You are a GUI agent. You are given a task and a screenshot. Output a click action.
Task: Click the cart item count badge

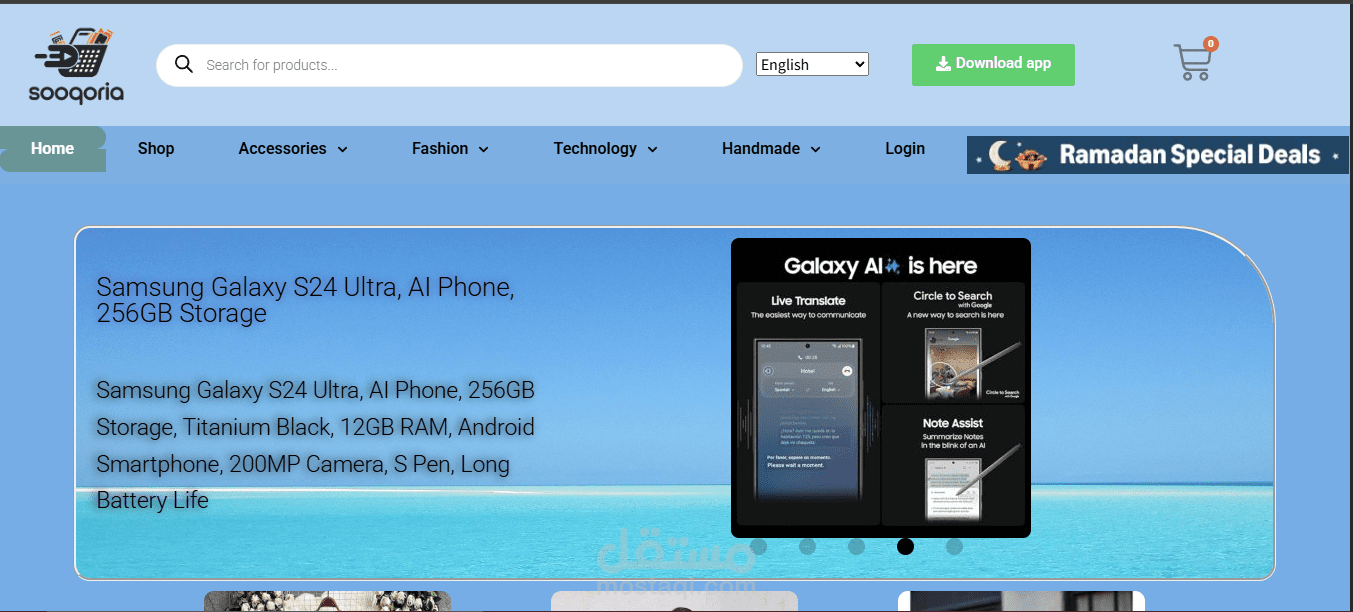tap(1211, 43)
